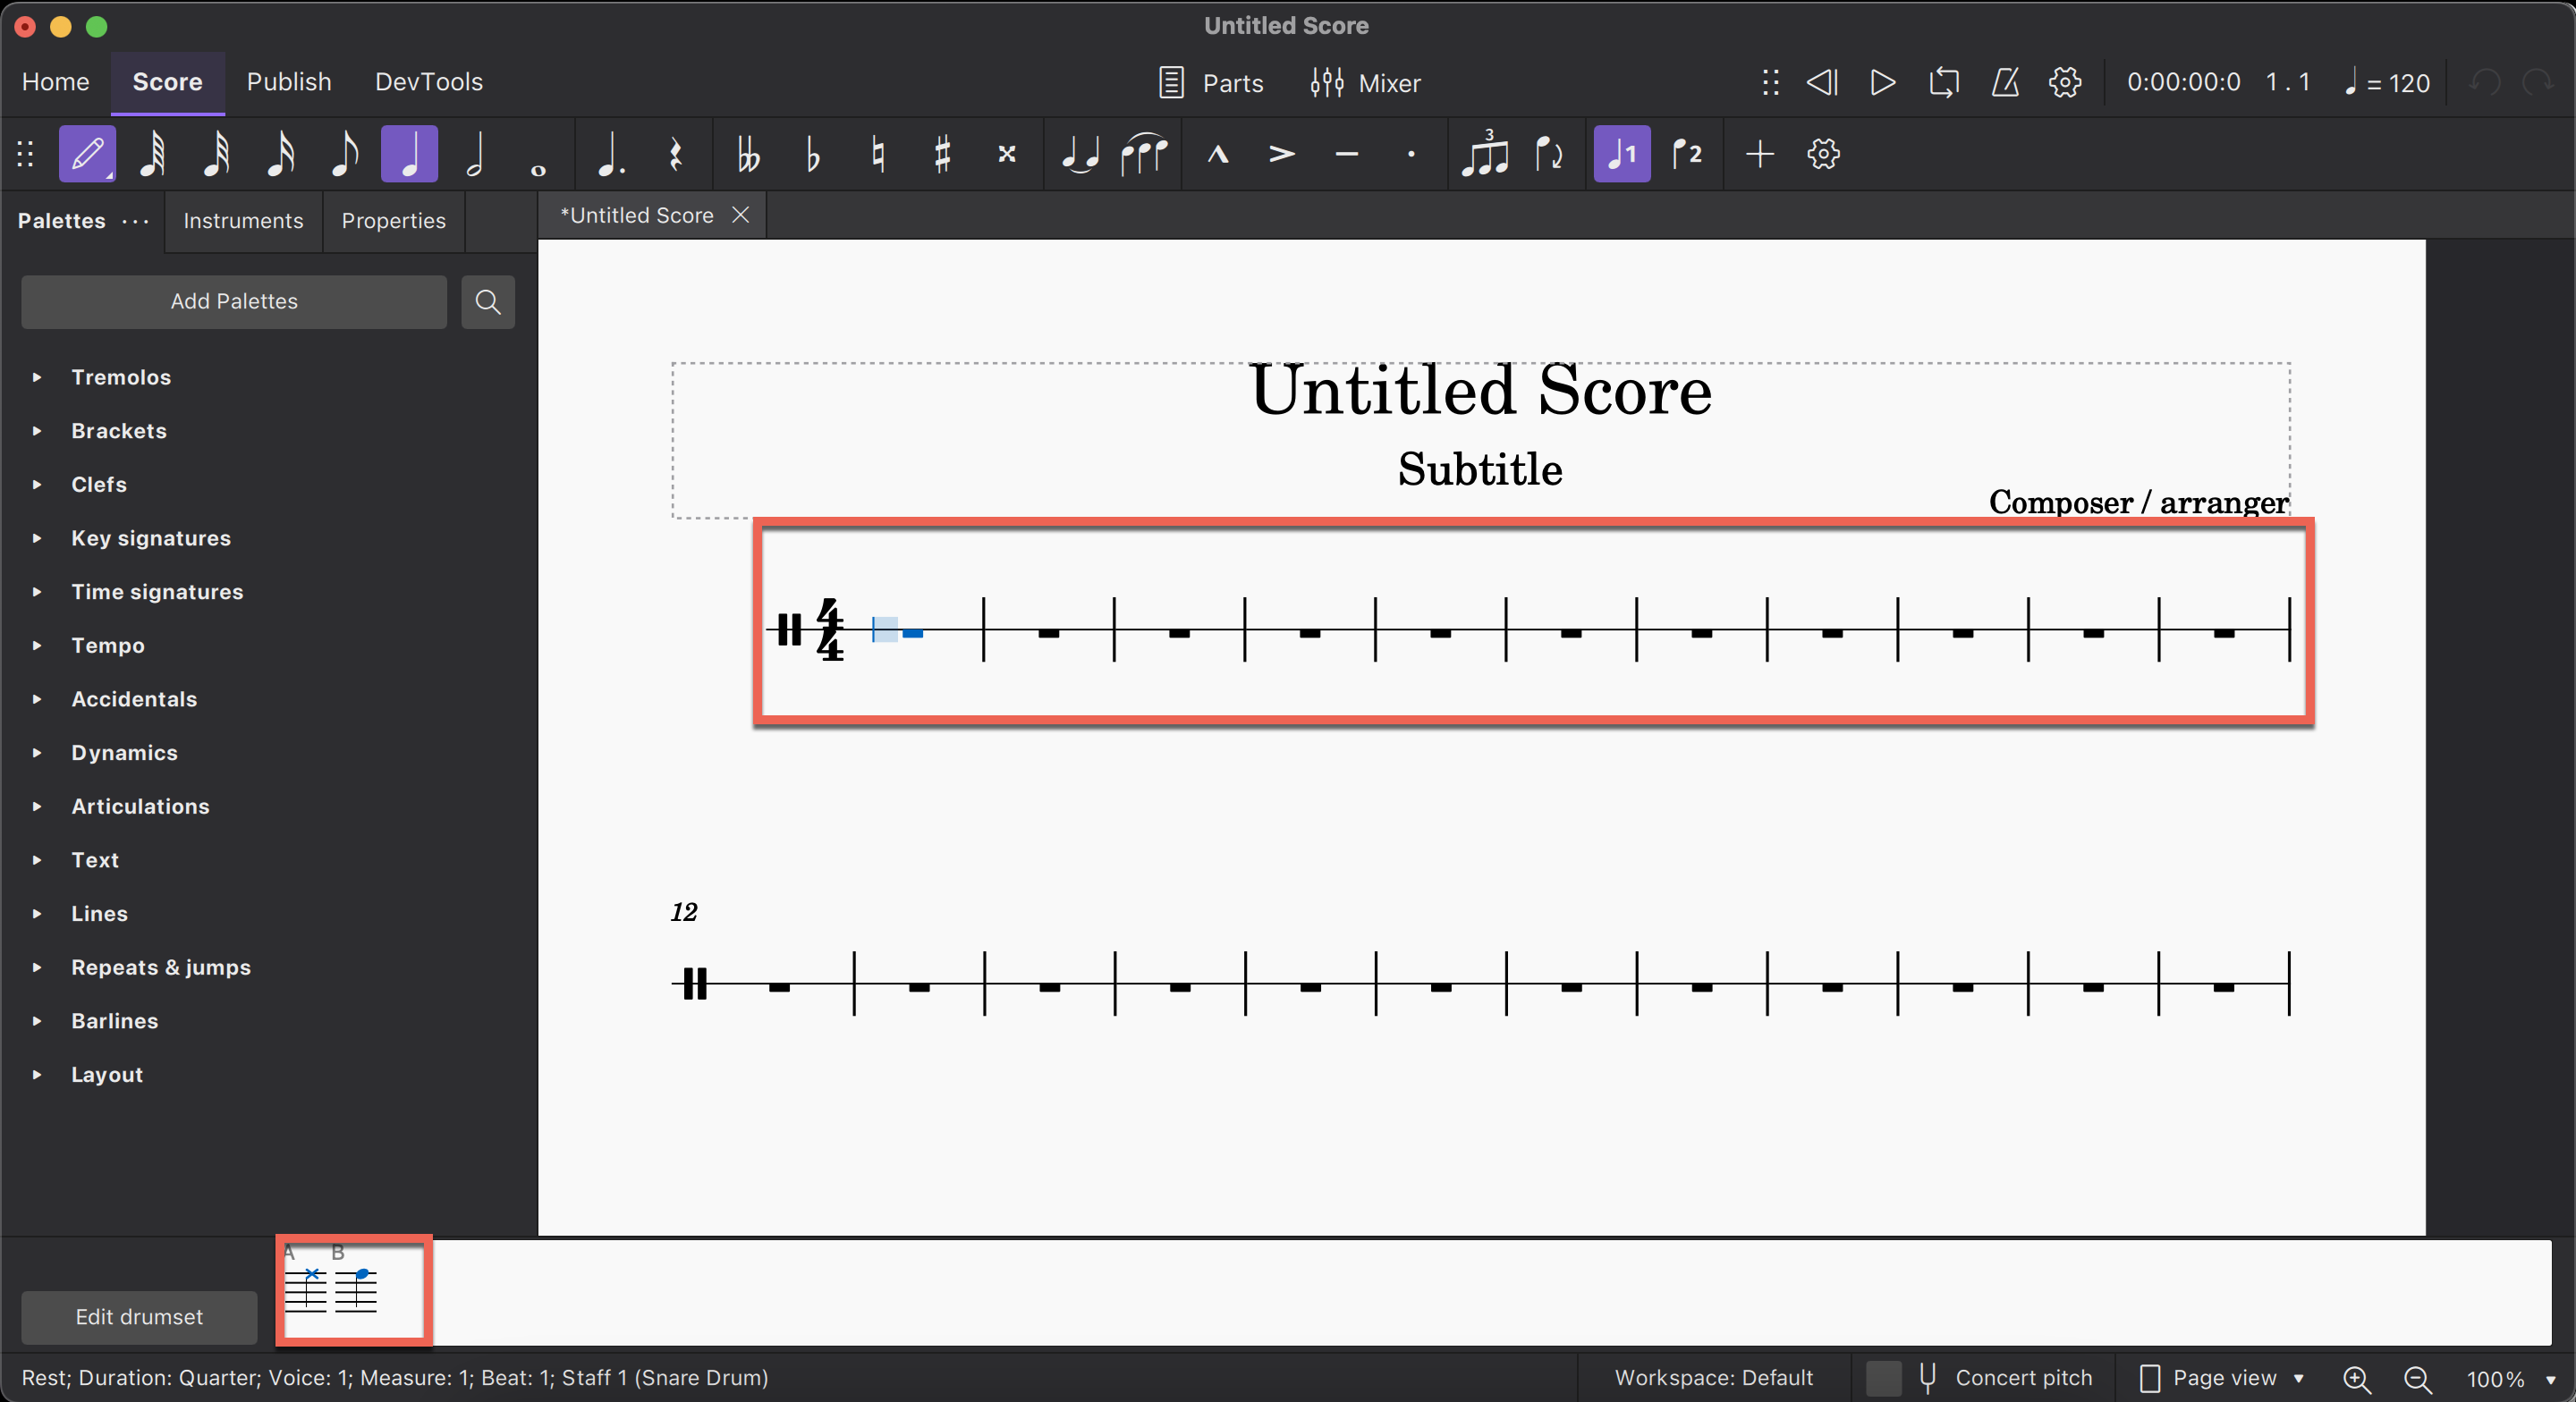Screen dimensions: 2576x1402
Task: Open the zoom percentage control
Action: pyautogui.click(x=2510, y=1380)
